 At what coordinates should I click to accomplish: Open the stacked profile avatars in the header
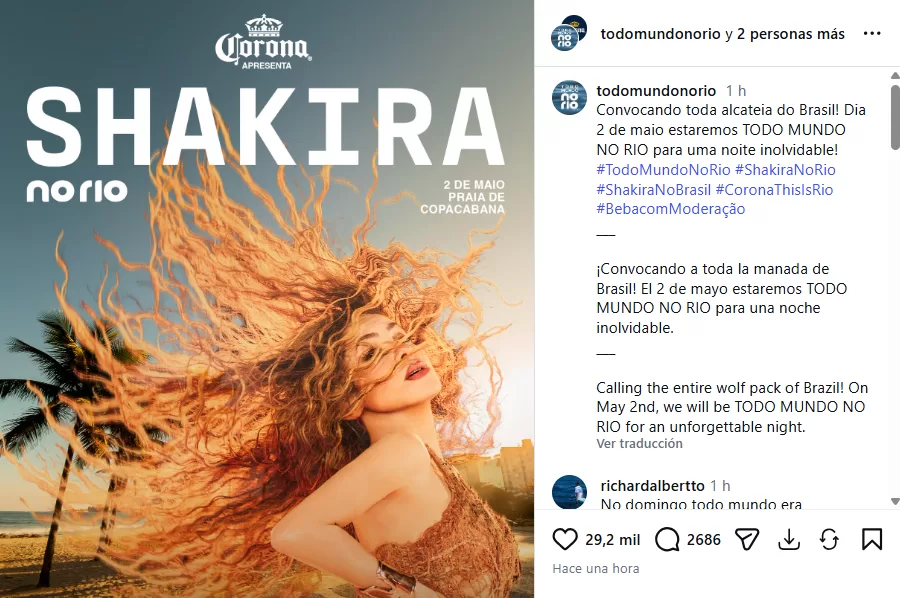568,33
